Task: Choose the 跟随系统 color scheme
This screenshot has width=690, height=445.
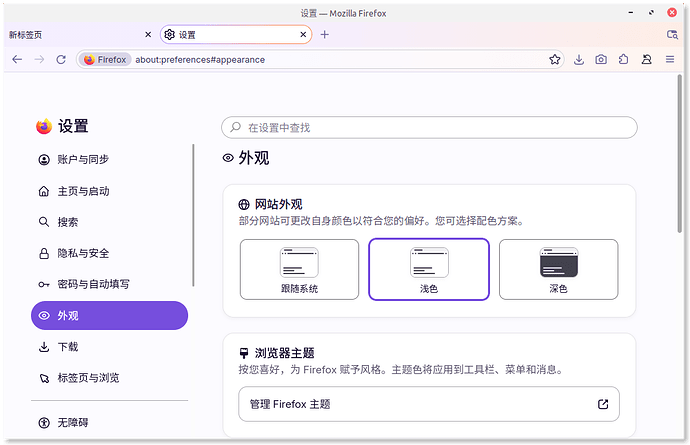Action: click(x=299, y=269)
